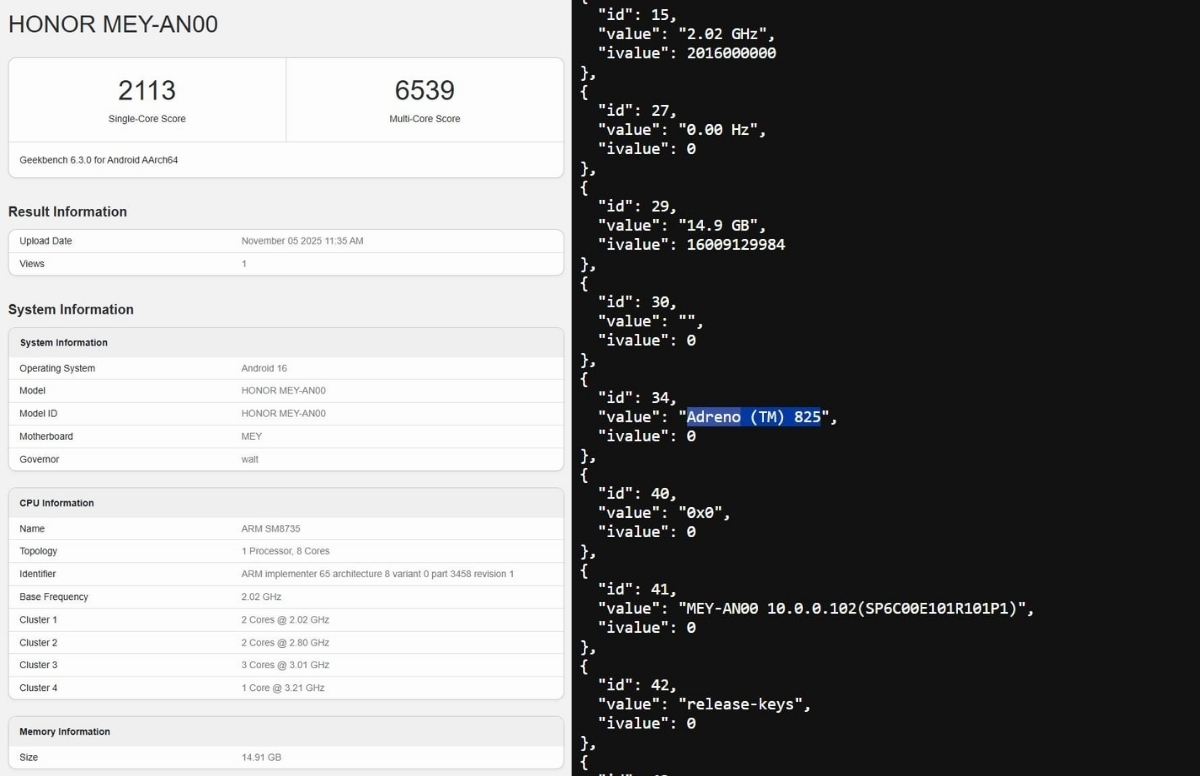This screenshot has width=1200, height=776.
Task: Select the CPU name ARM SM8735
Action: point(269,528)
